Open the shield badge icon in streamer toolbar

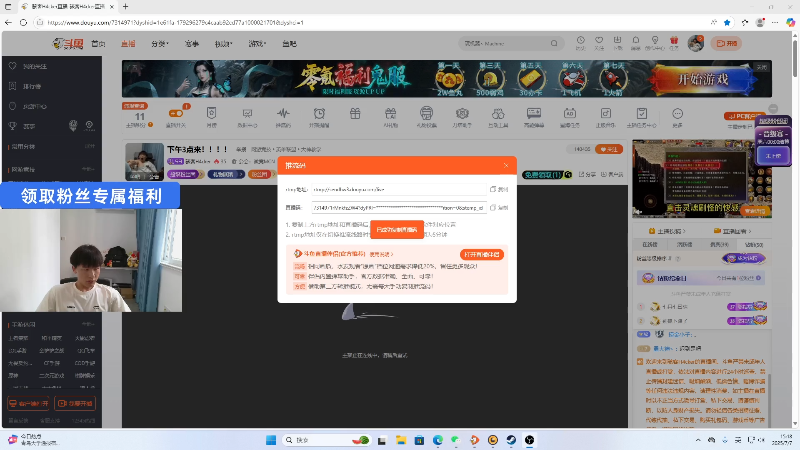(x=211, y=113)
